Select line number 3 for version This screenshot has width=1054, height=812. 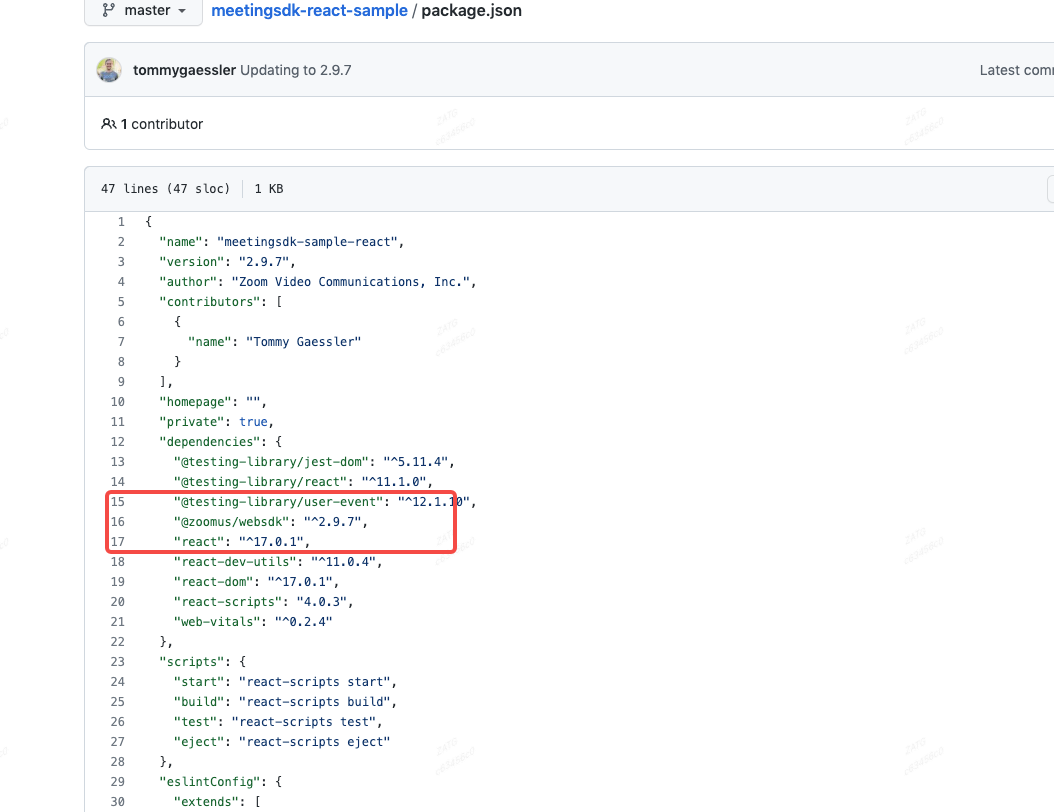[x=121, y=261]
